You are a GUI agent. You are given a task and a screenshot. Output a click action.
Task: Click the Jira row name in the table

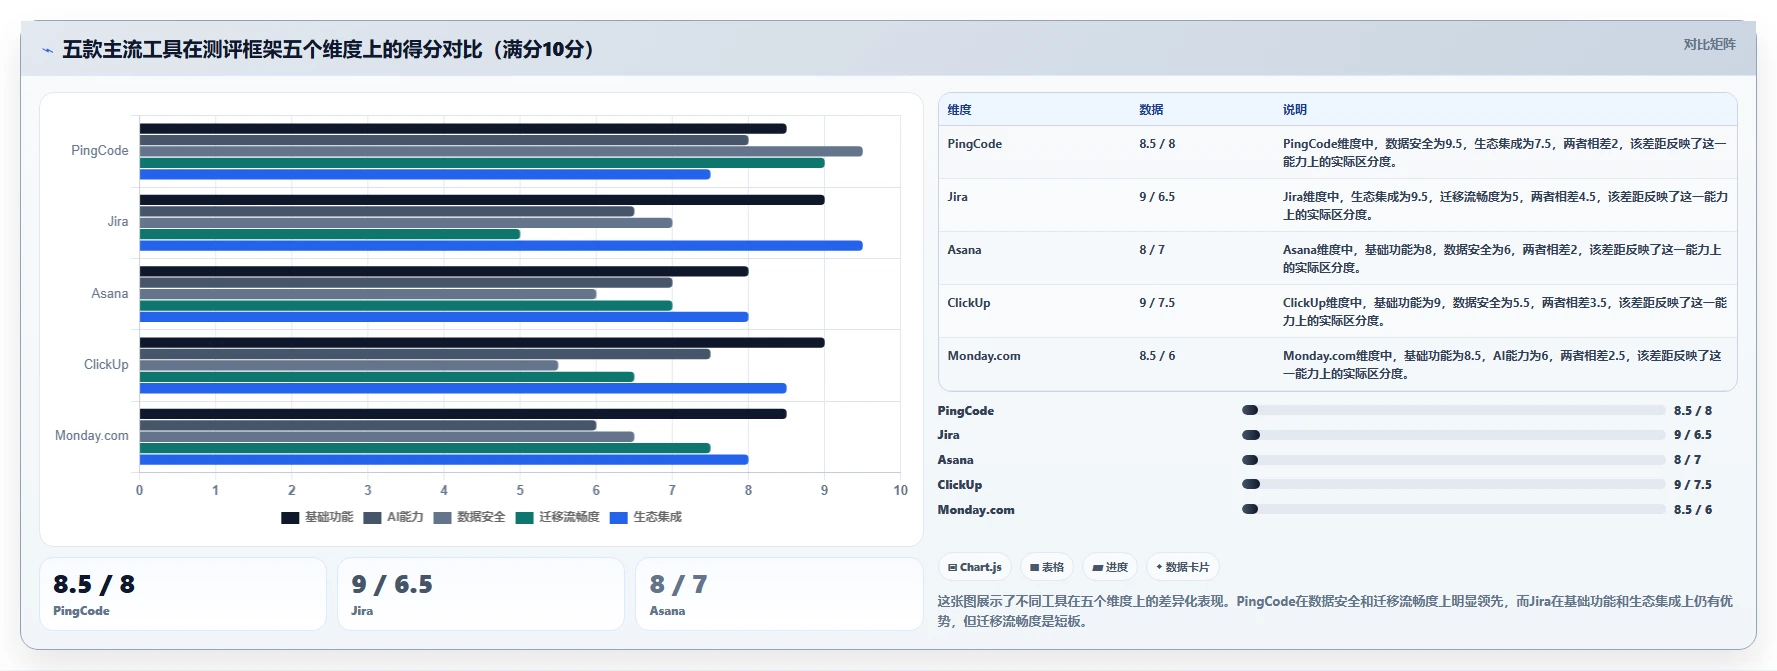coord(957,197)
